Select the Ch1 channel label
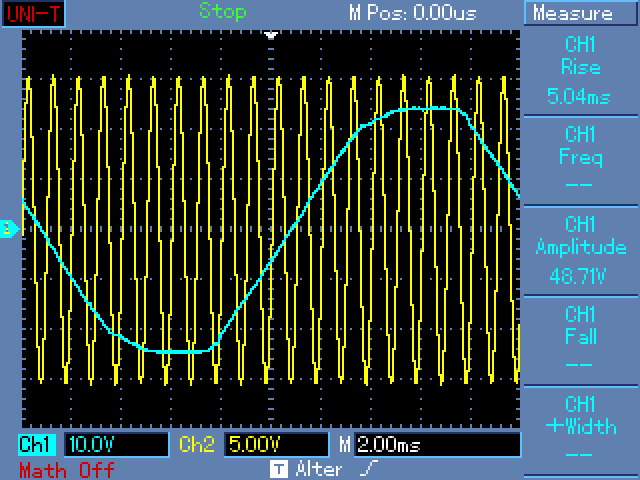Image resolution: width=640 pixels, height=480 pixels. (x=36, y=444)
